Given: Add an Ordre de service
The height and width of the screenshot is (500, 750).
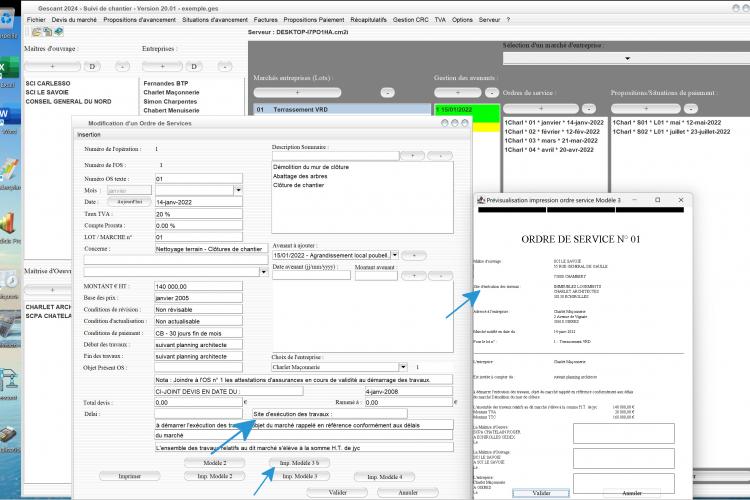Looking at the screenshot, I should coord(541,109).
